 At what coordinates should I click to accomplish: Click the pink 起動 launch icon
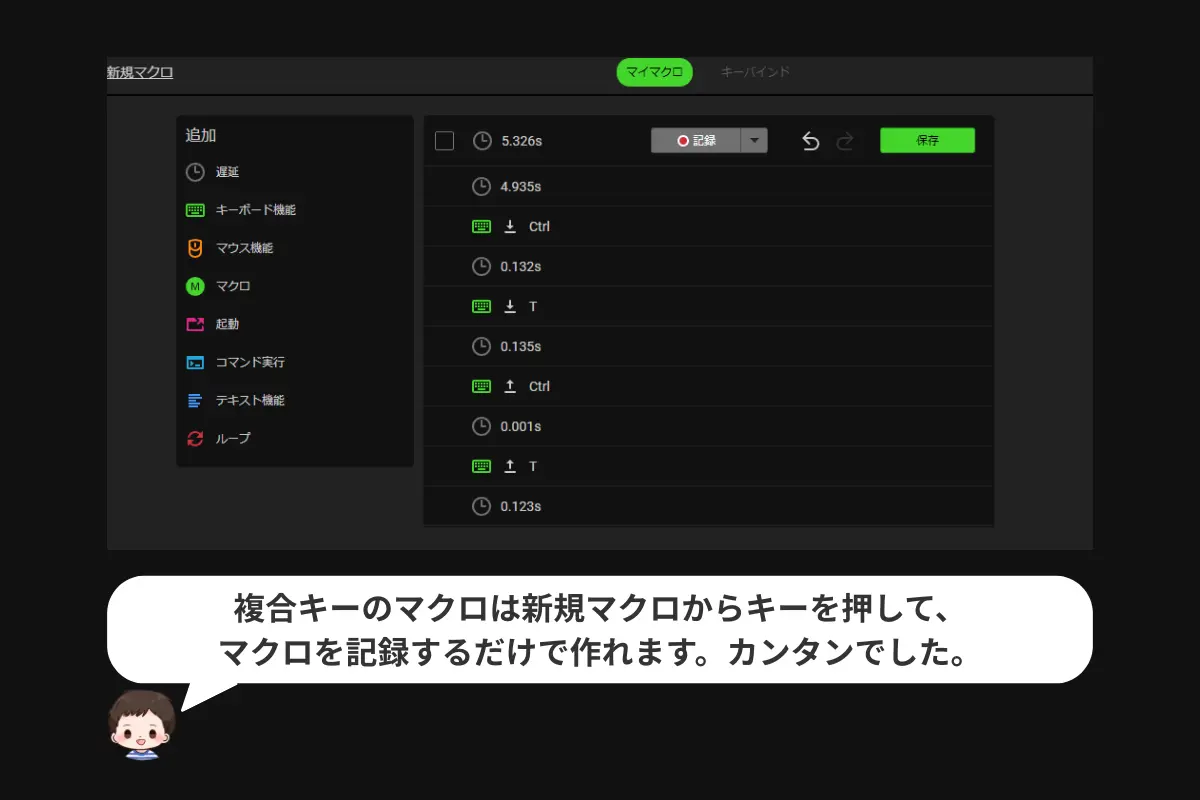(x=195, y=324)
